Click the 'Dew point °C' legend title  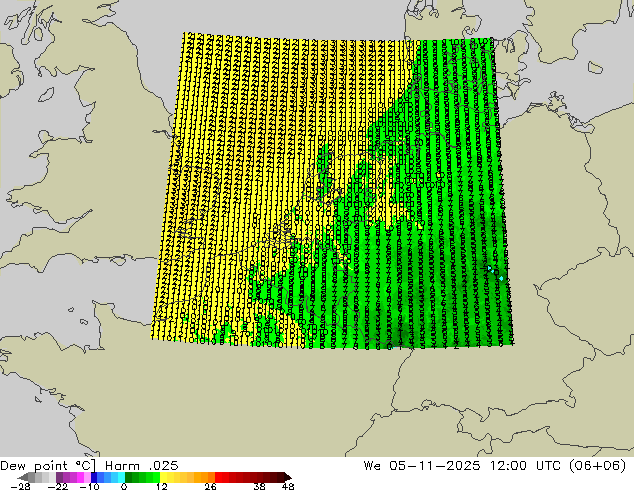coord(48,466)
